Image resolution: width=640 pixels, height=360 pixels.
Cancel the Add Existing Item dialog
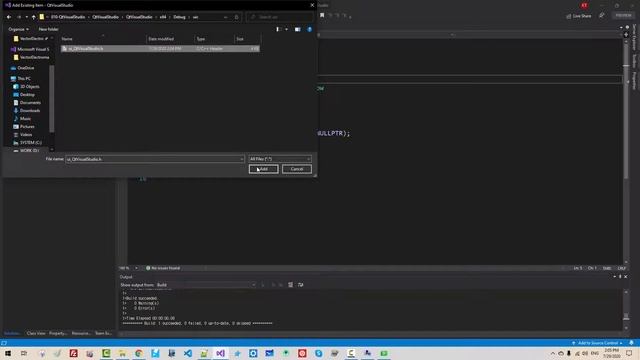tap(297, 169)
